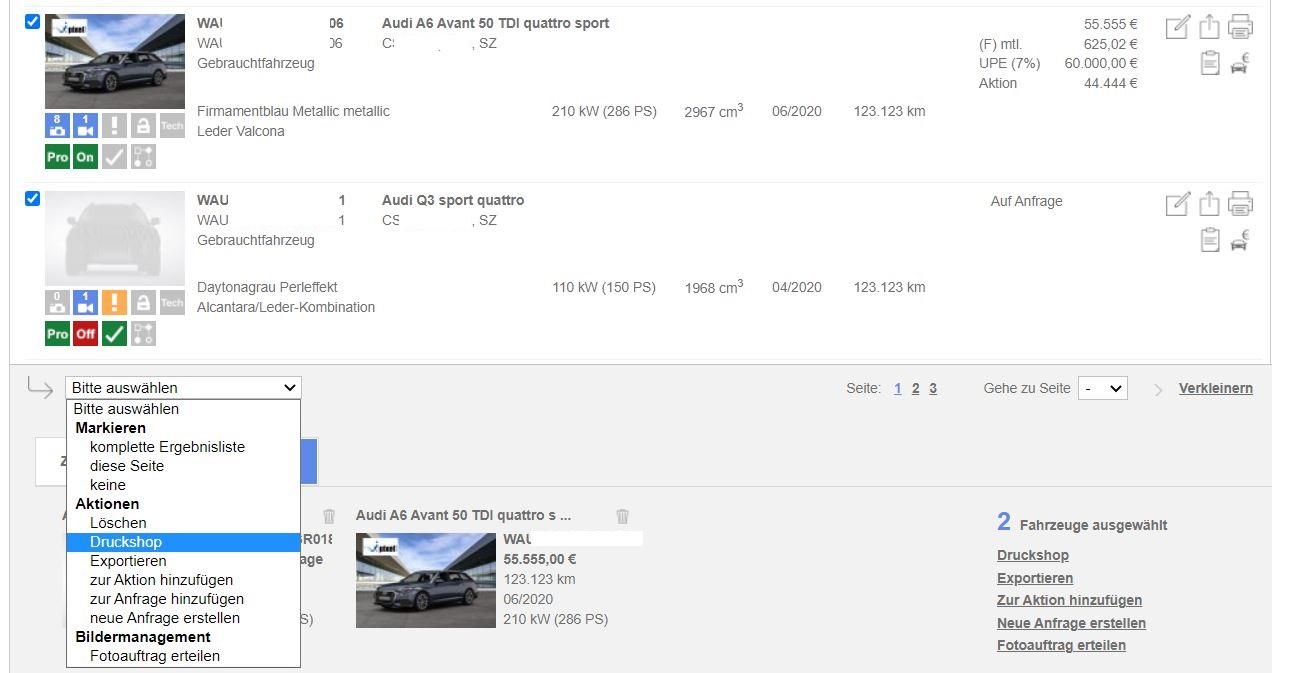Toggle the red Off status for Audi Q3
Screen dimensions: 1289x673
(86, 334)
